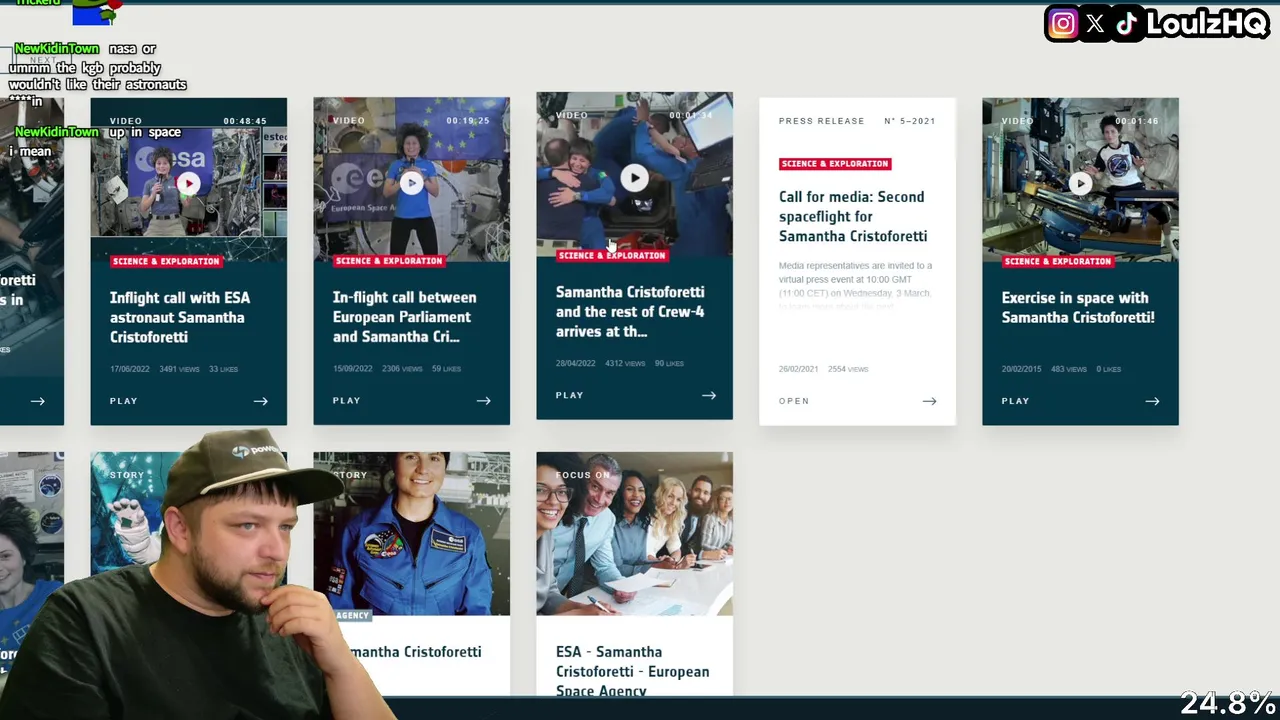Open 'Inflight call with ESA astronaut' title

180,317
